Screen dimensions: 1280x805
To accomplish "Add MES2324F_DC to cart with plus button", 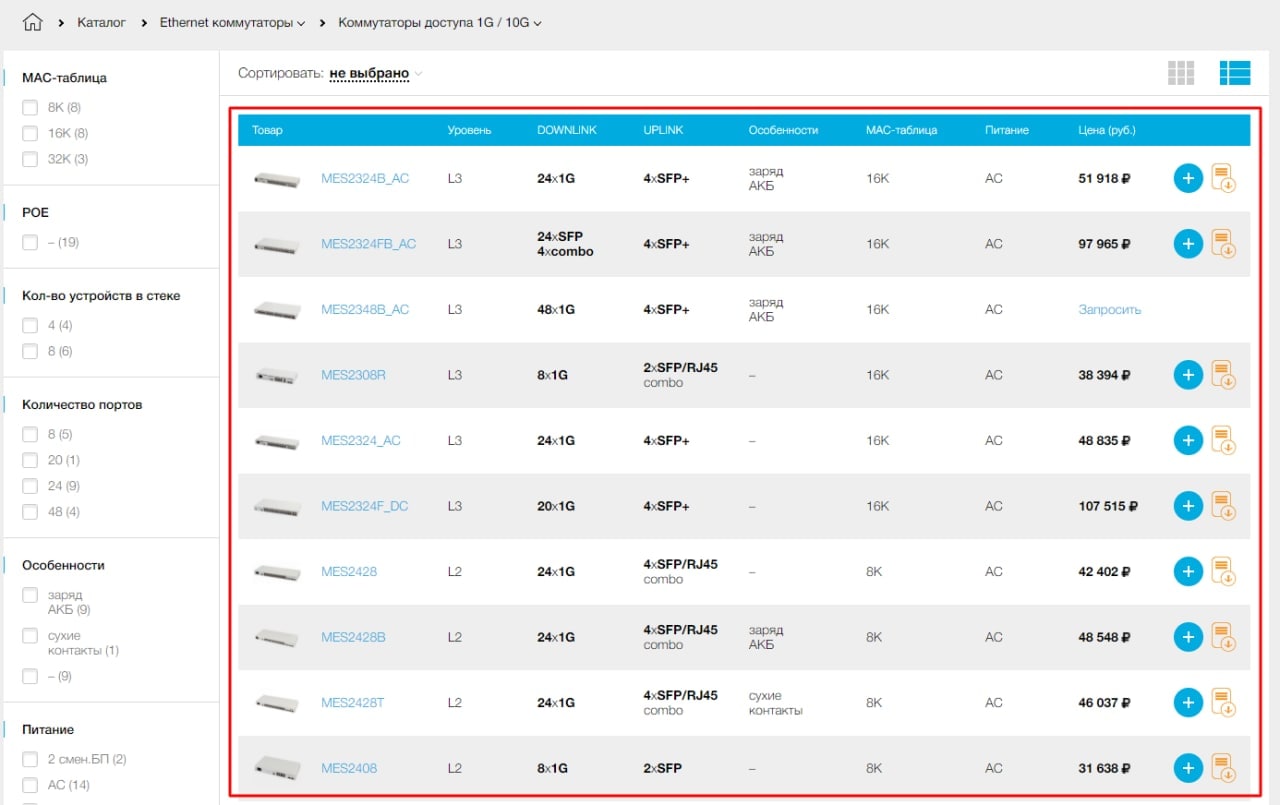I will [1188, 506].
